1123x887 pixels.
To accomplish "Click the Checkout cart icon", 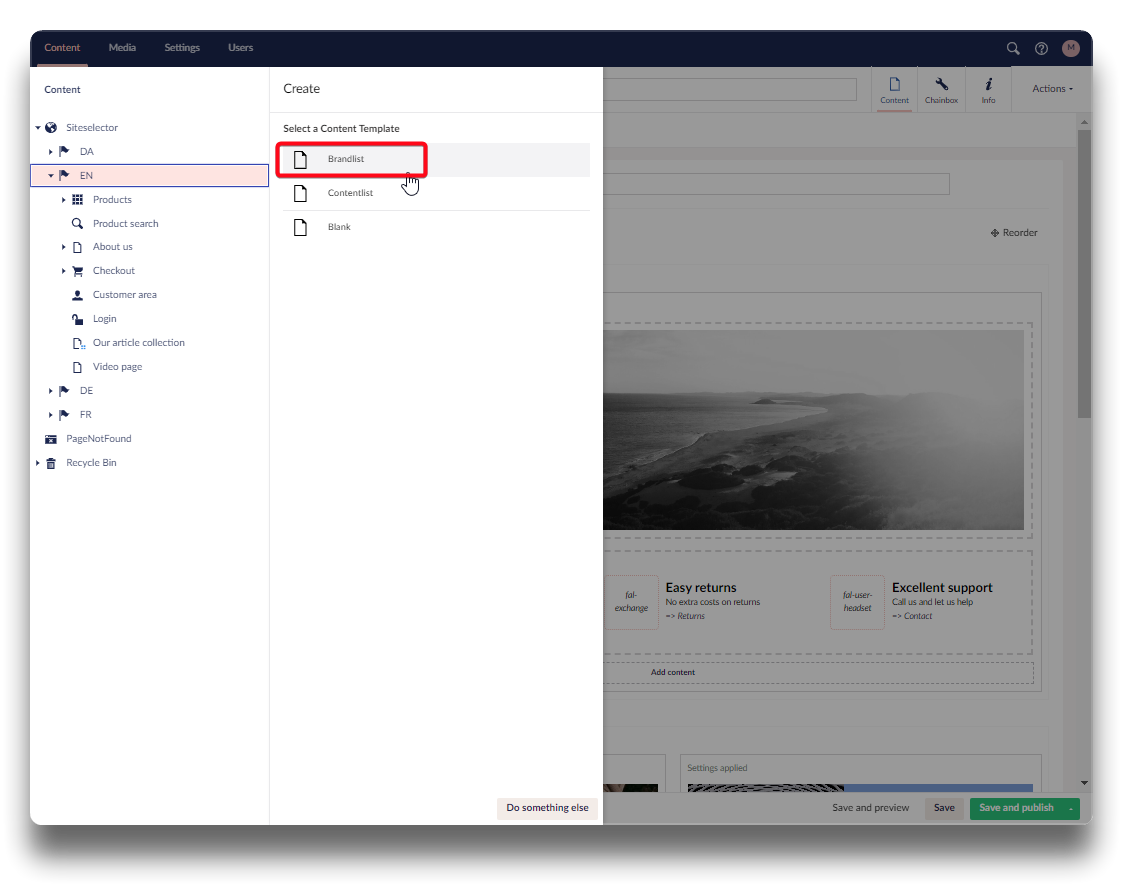I will 78,271.
